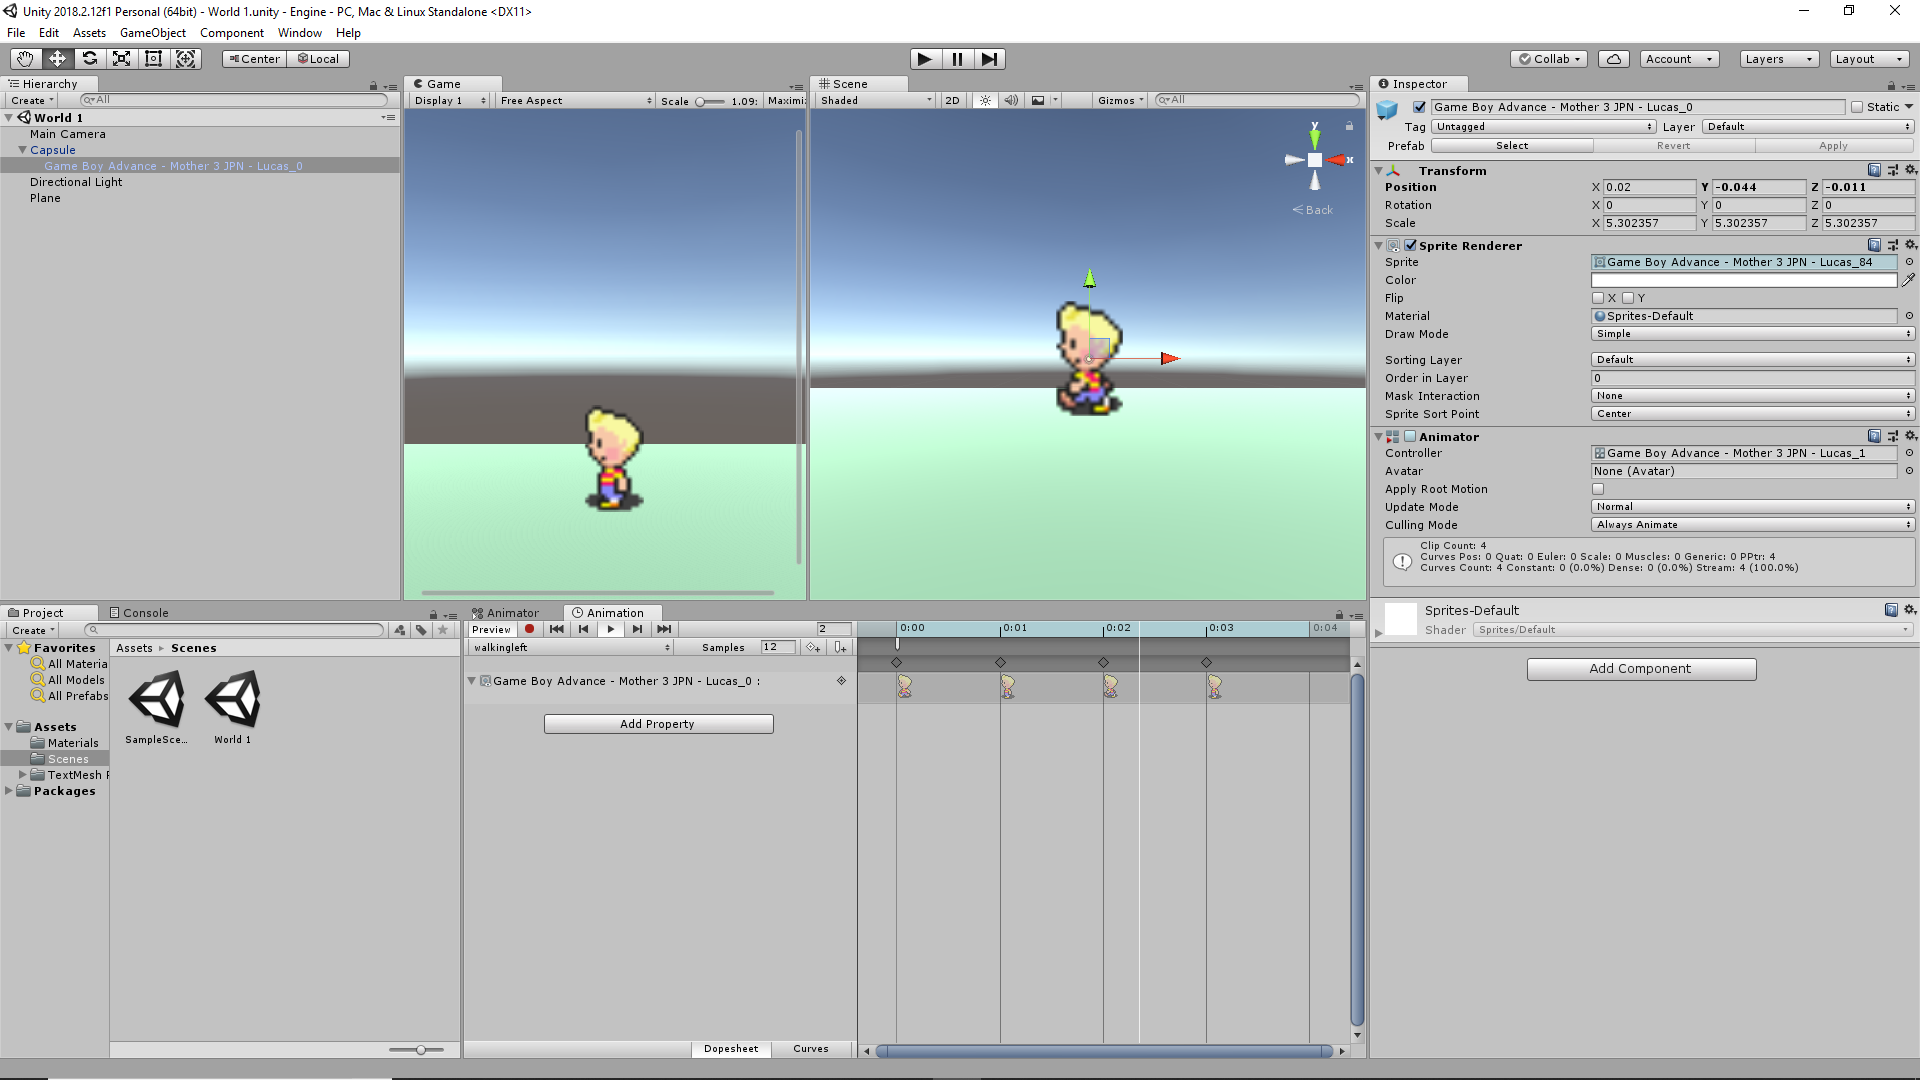Screen dimensions: 1920x1080
Task: Select the Rotate tool
Action: tap(89, 59)
